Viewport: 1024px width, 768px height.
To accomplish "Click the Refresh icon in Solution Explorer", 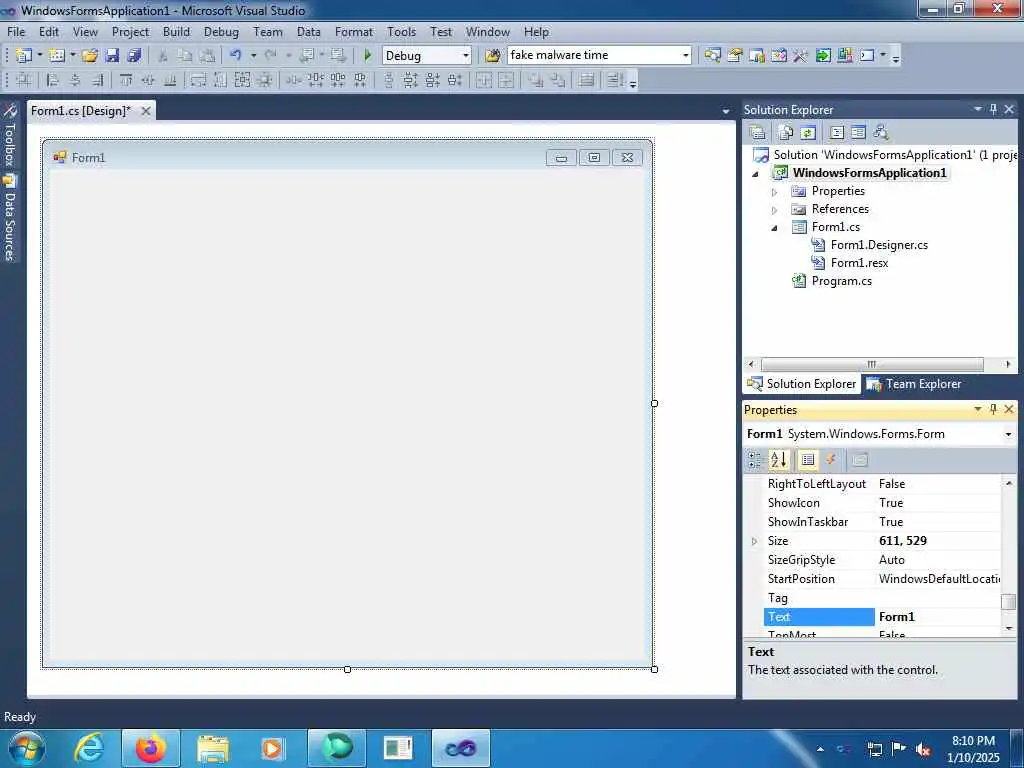I will pos(808,133).
